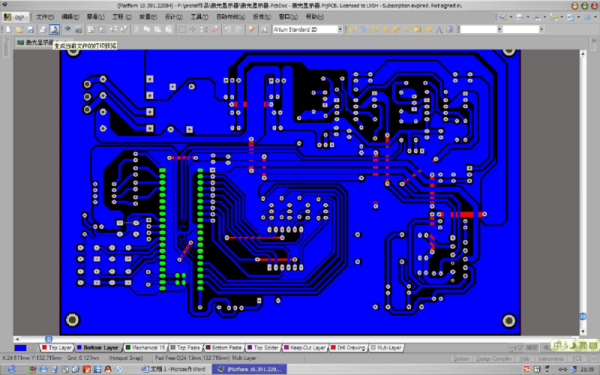Select the Place String 'A' tool
The image size is (600, 375).
pyautogui.click(x=439, y=29)
